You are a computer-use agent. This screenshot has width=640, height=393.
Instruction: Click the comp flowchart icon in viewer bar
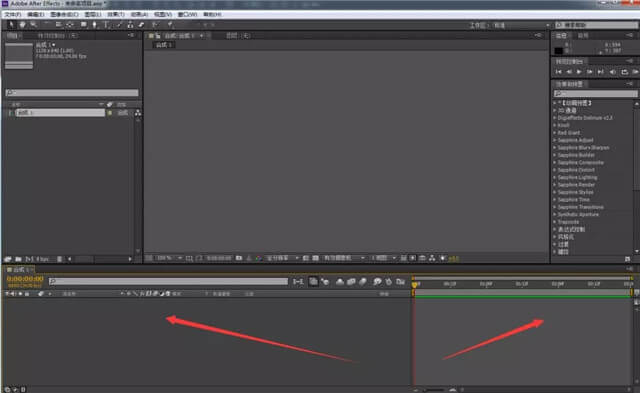(432, 258)
